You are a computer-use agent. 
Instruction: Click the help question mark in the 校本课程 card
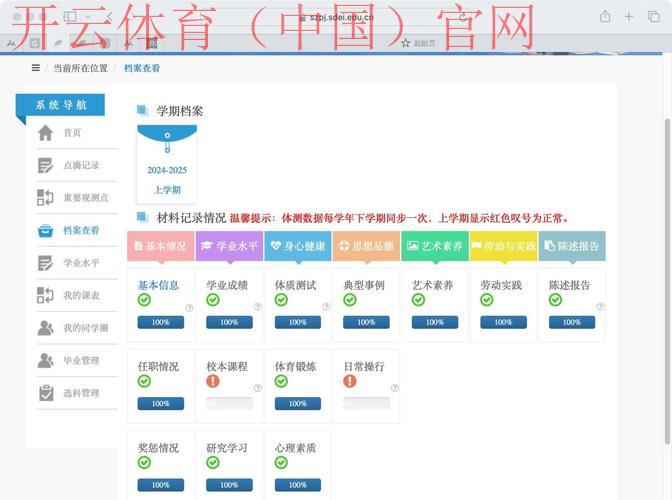coord(258,388)
